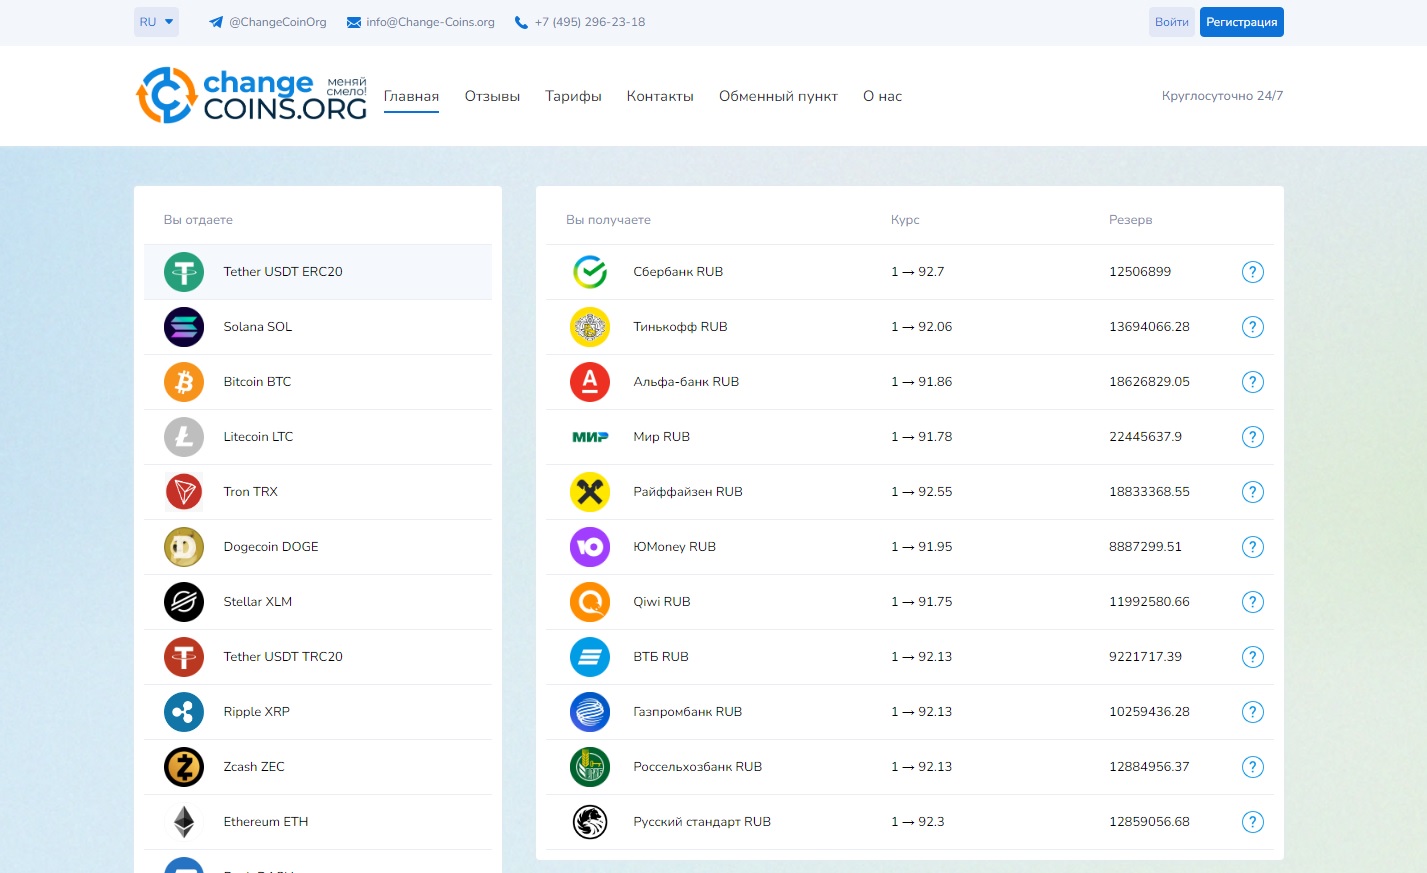
Task: Choose the Россельхозбанк RUB bank icon
Action: [x=590, y=767]
